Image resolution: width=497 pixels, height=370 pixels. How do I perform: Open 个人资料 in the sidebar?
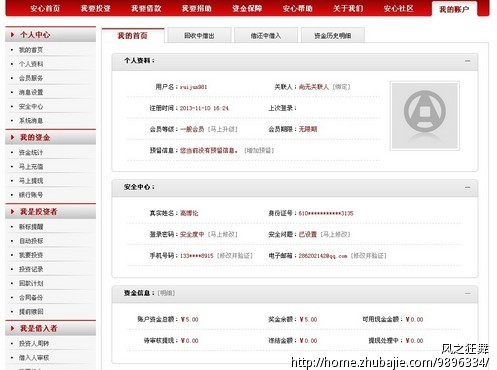coord(31,64)
